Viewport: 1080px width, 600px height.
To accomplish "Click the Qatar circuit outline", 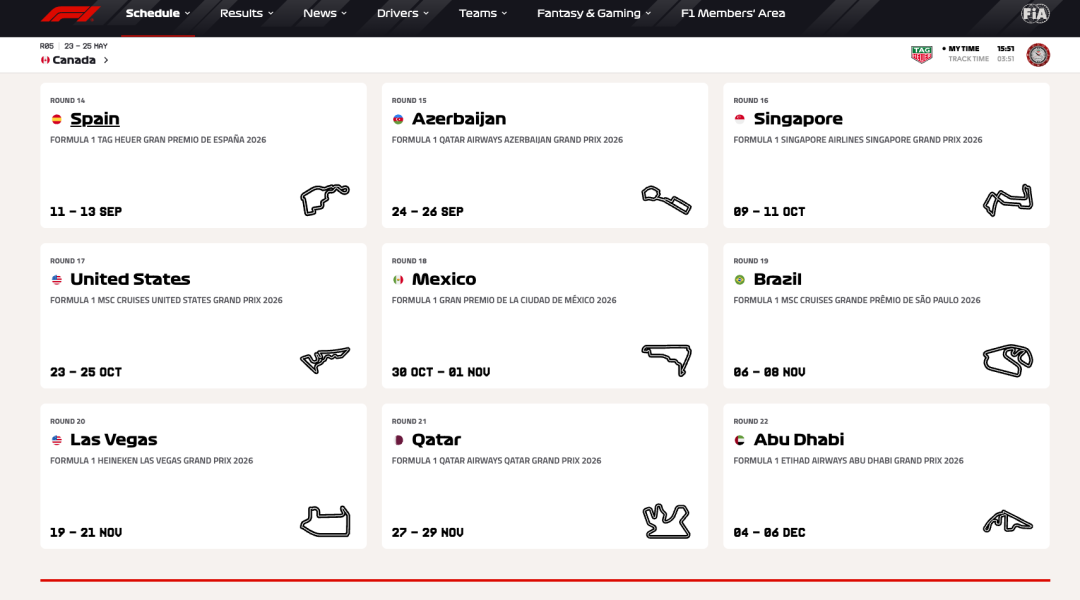I will 666,521.
